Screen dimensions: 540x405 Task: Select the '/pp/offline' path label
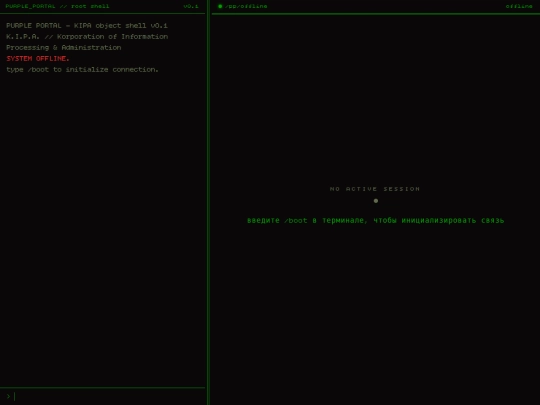pos(246,6)
